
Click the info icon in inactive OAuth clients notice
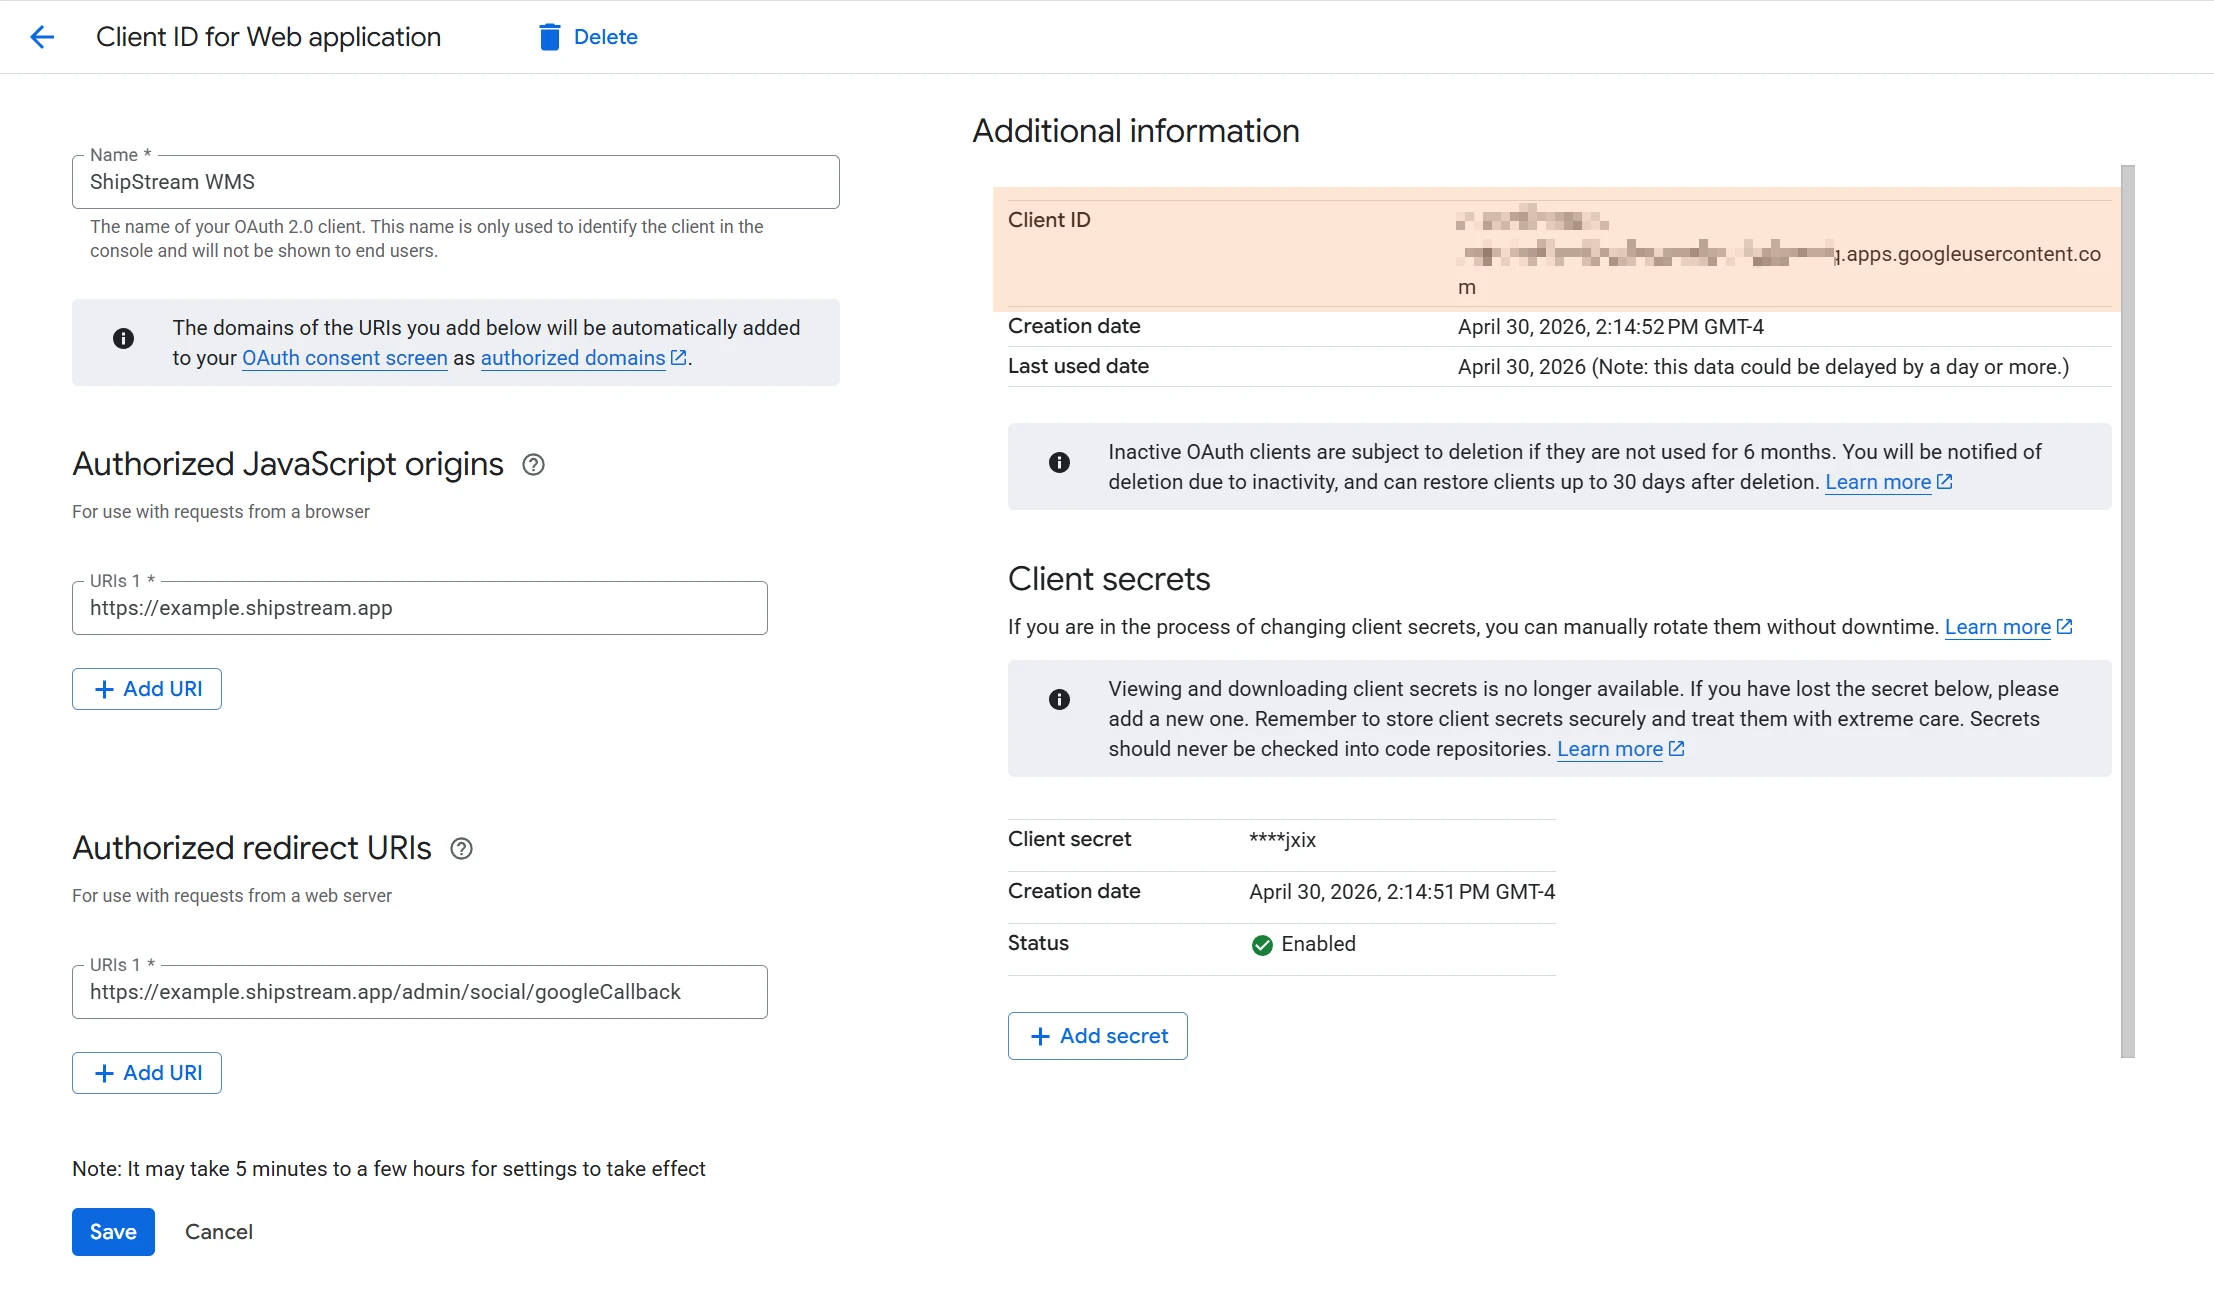[1059, 463]
